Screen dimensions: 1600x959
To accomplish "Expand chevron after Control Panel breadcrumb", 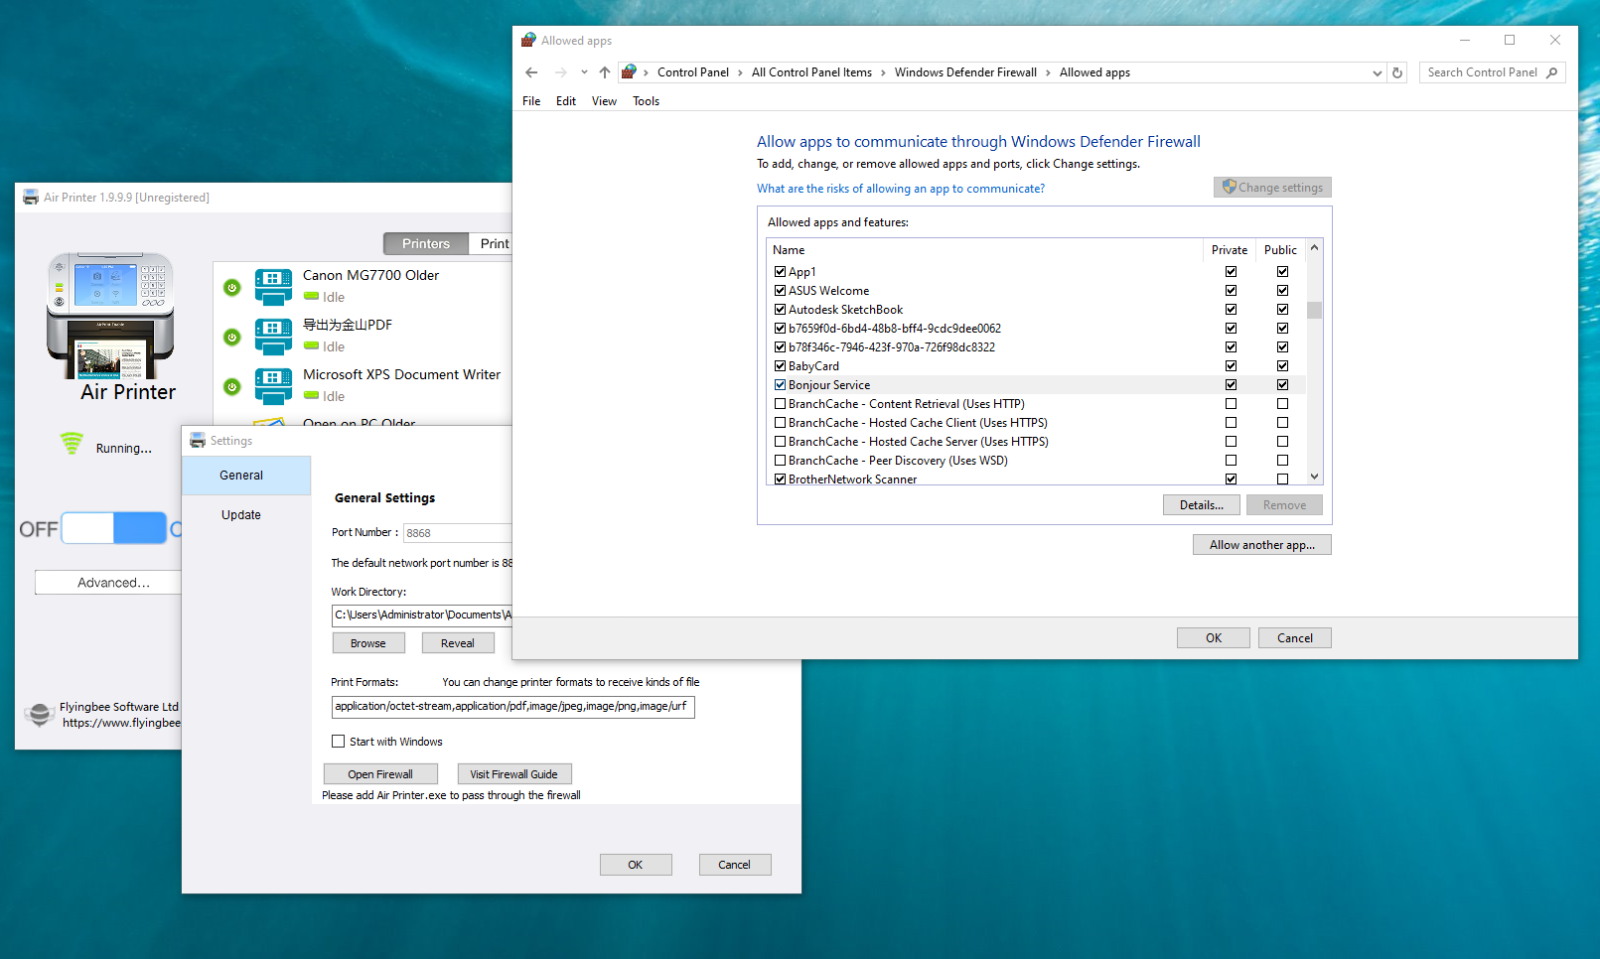I will [x=741, y=73].
